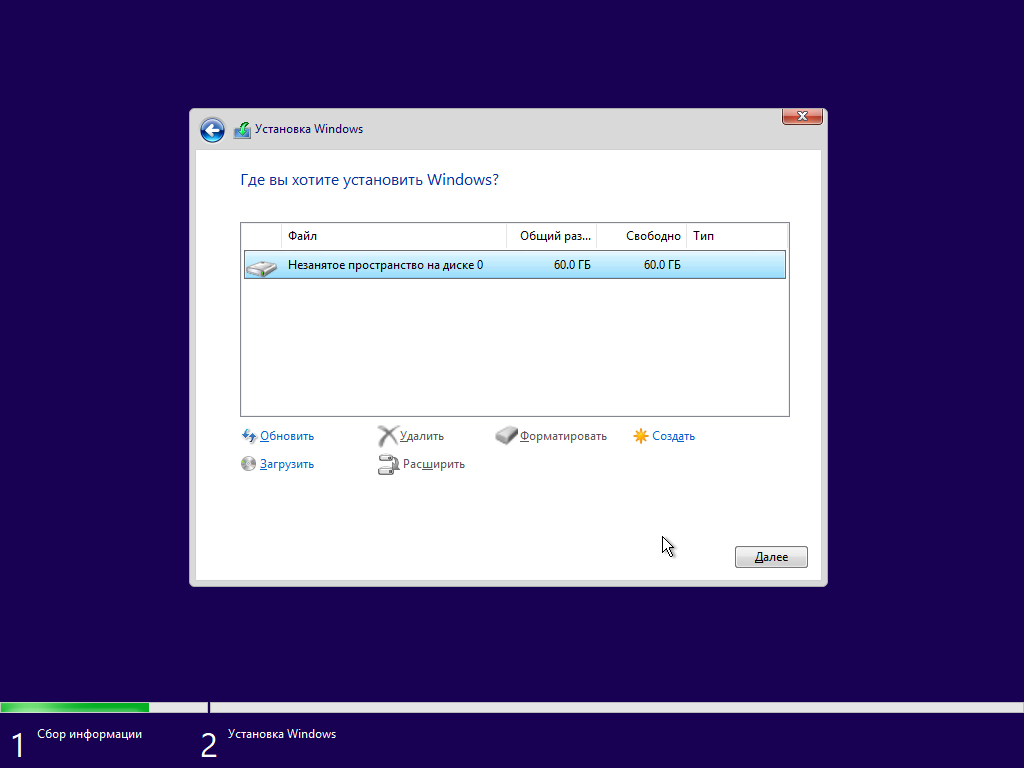Click step 2 Установка Windows label
The width and height of the screenshot is (1024, 768).
click(282, 734)
